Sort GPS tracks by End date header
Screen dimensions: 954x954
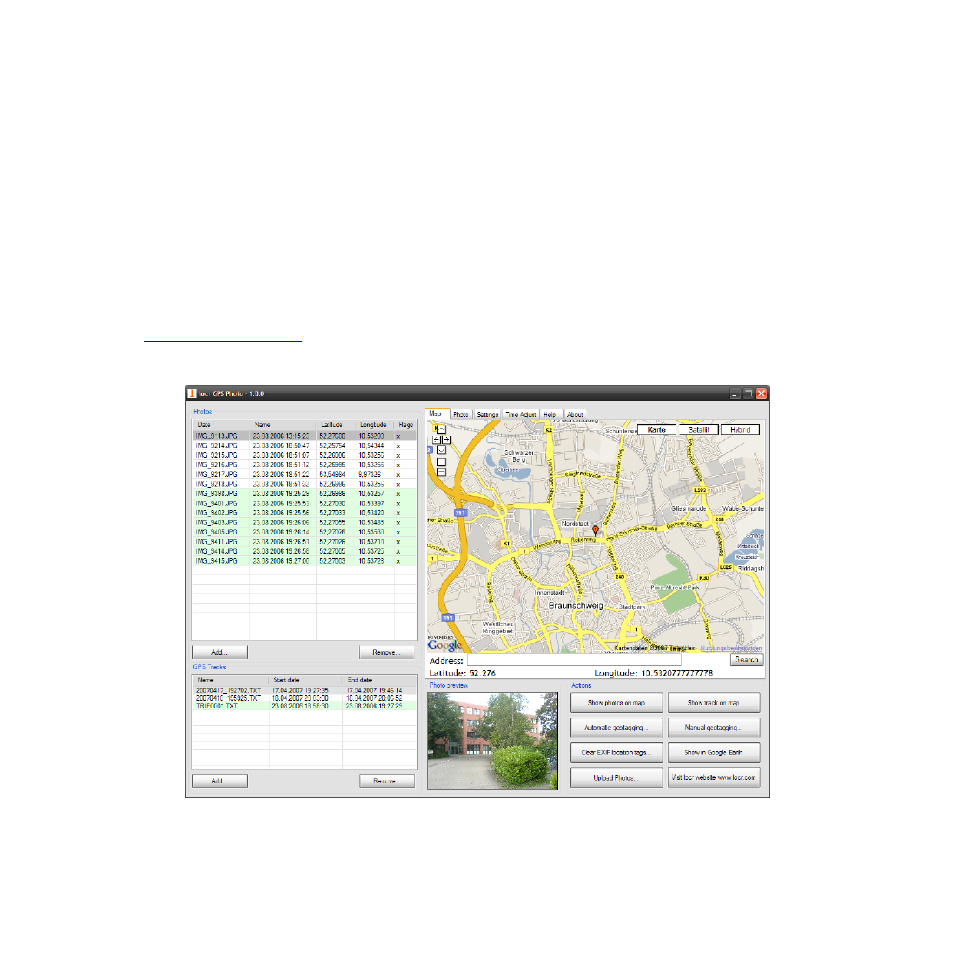coord(380,680)
